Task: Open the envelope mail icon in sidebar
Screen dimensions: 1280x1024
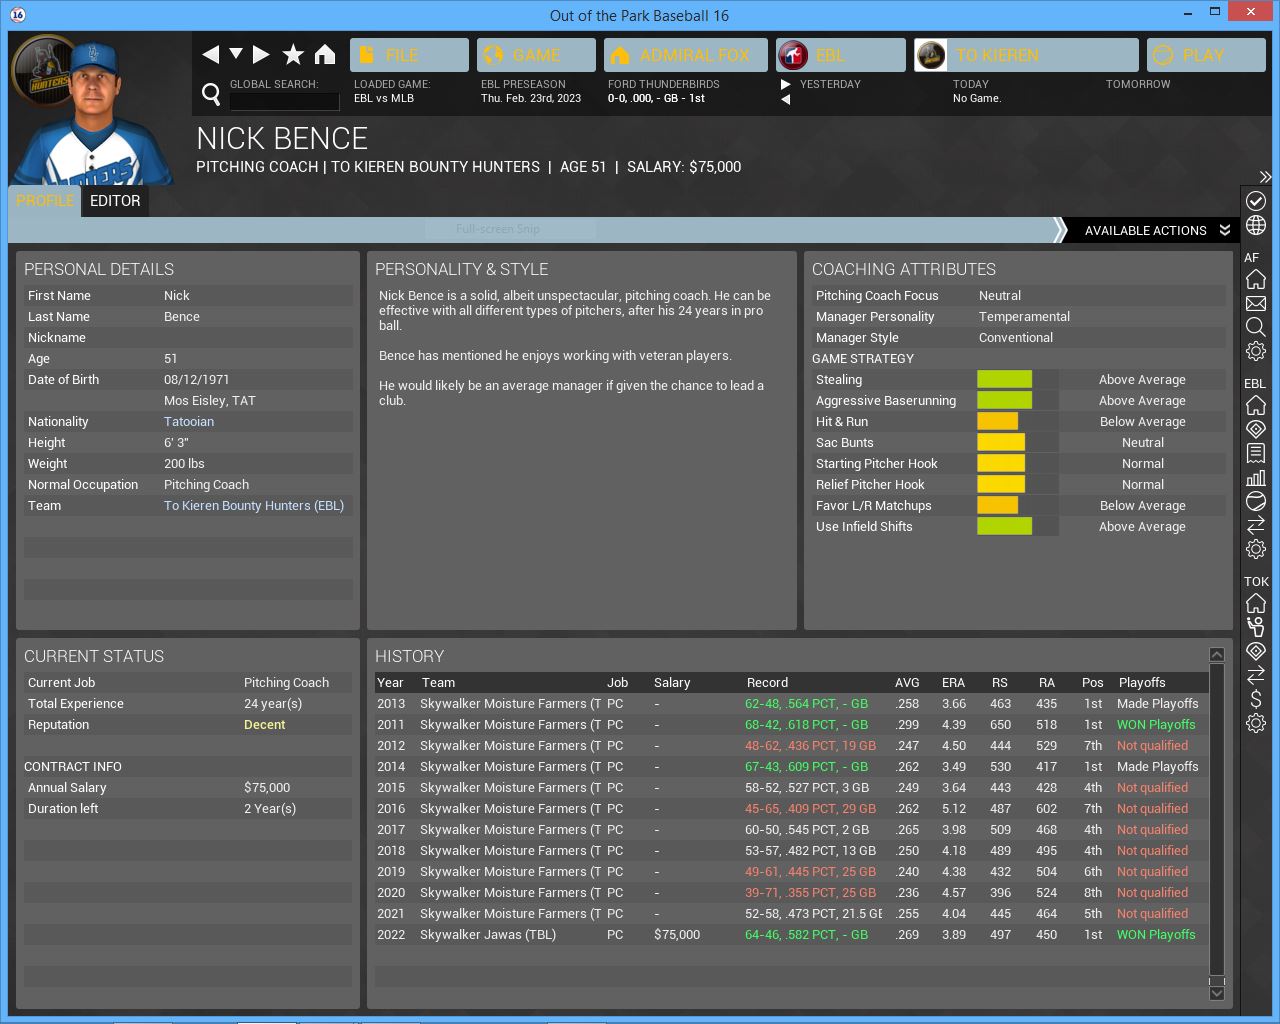Action: (1256, 303)
